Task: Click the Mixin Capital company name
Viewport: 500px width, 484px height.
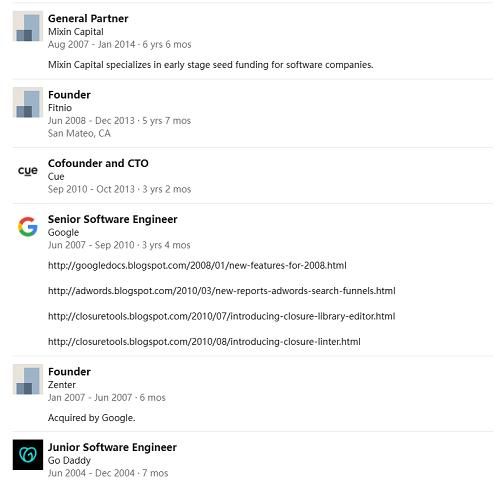Action: coord(76,32)
